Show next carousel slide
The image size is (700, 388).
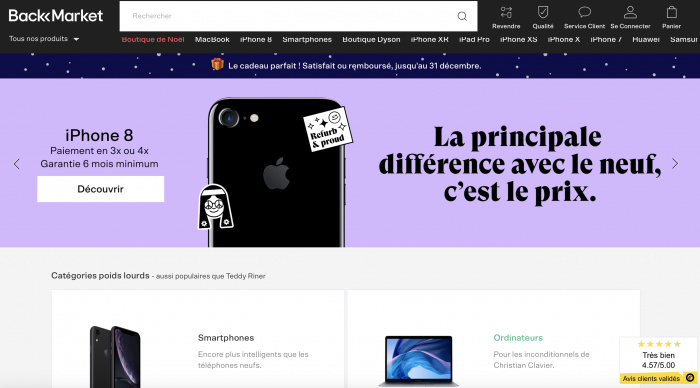point(675,163)
